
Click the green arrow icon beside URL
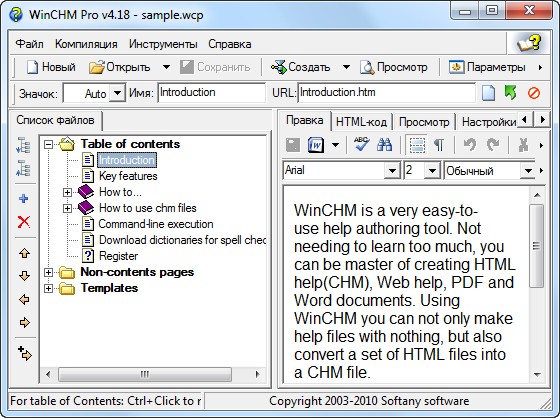(x=511, y=93)
